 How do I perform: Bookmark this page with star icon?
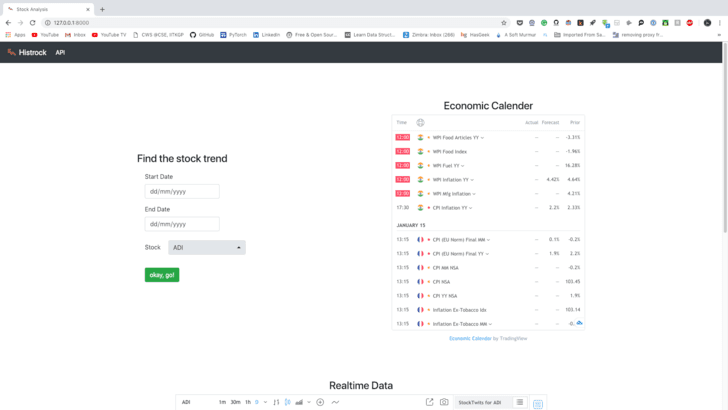(504, 22)
